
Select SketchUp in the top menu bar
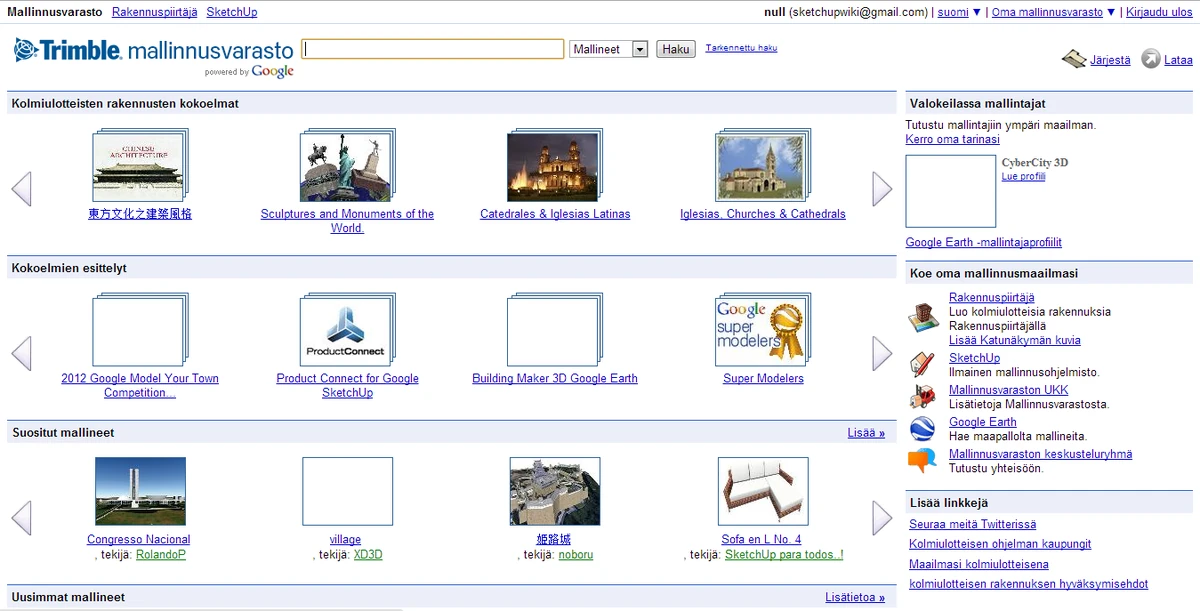tap(231, 12)
